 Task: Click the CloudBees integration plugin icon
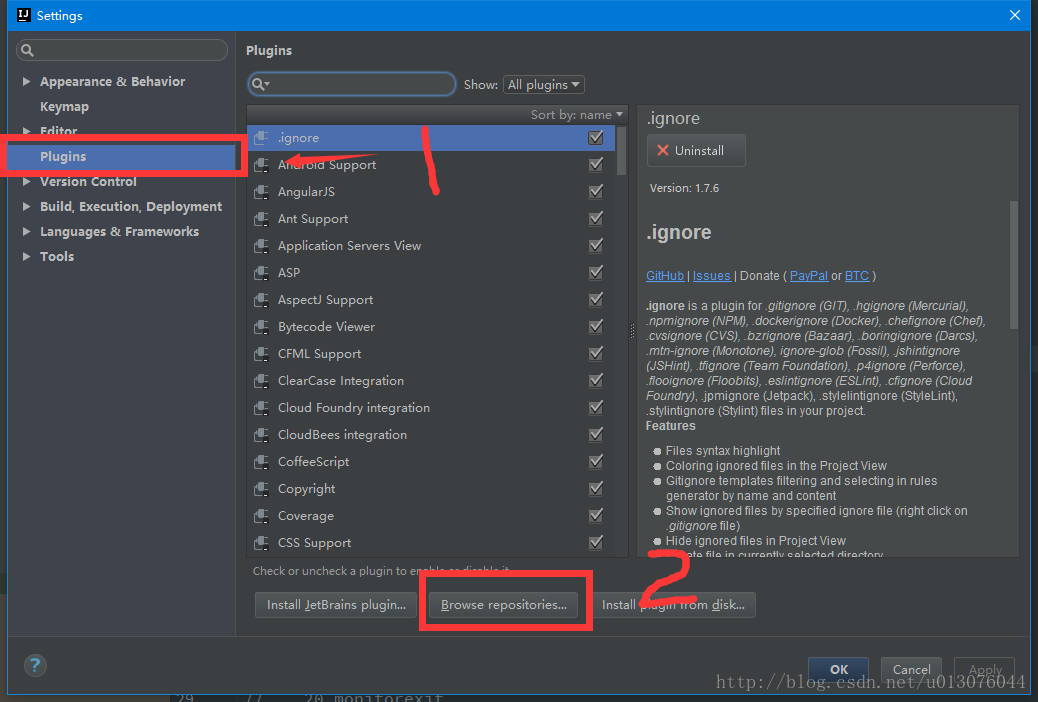[x=261, y=435]
